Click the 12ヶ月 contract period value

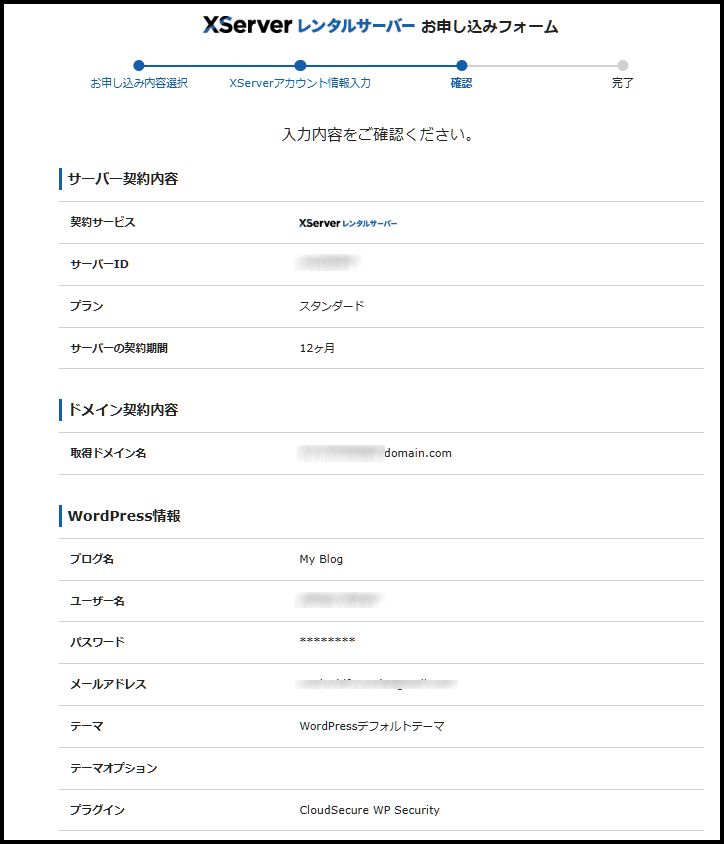pyautogui.click(x=317, y=348)
